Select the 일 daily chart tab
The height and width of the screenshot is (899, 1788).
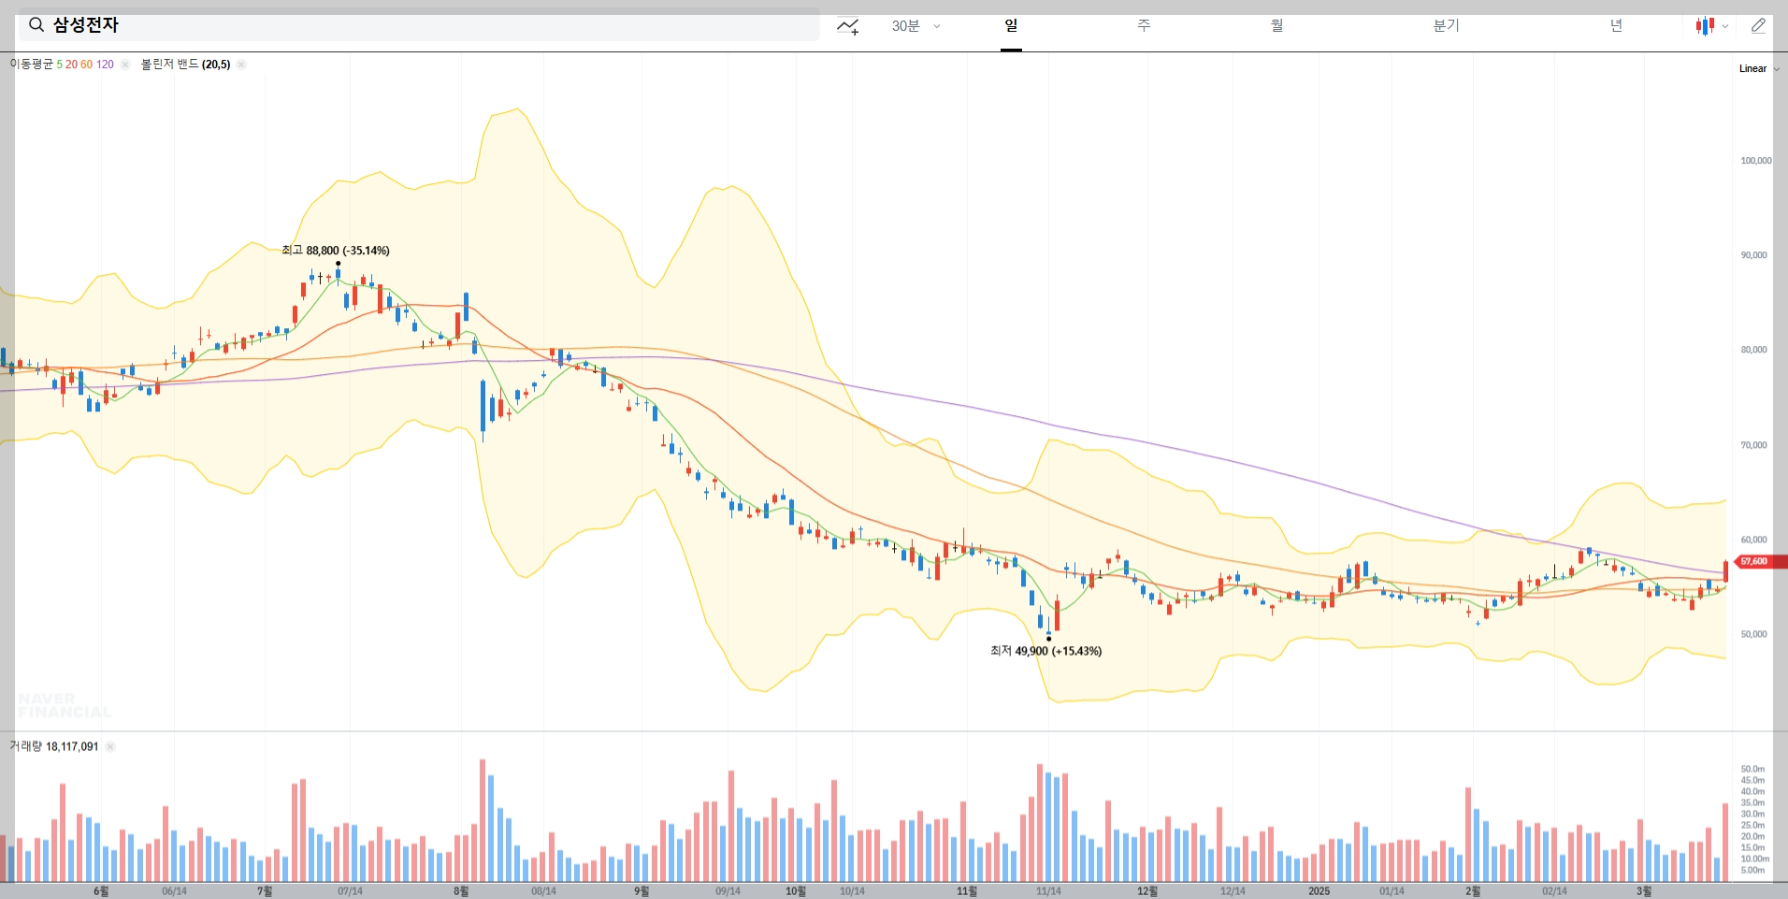point(1011,26)
